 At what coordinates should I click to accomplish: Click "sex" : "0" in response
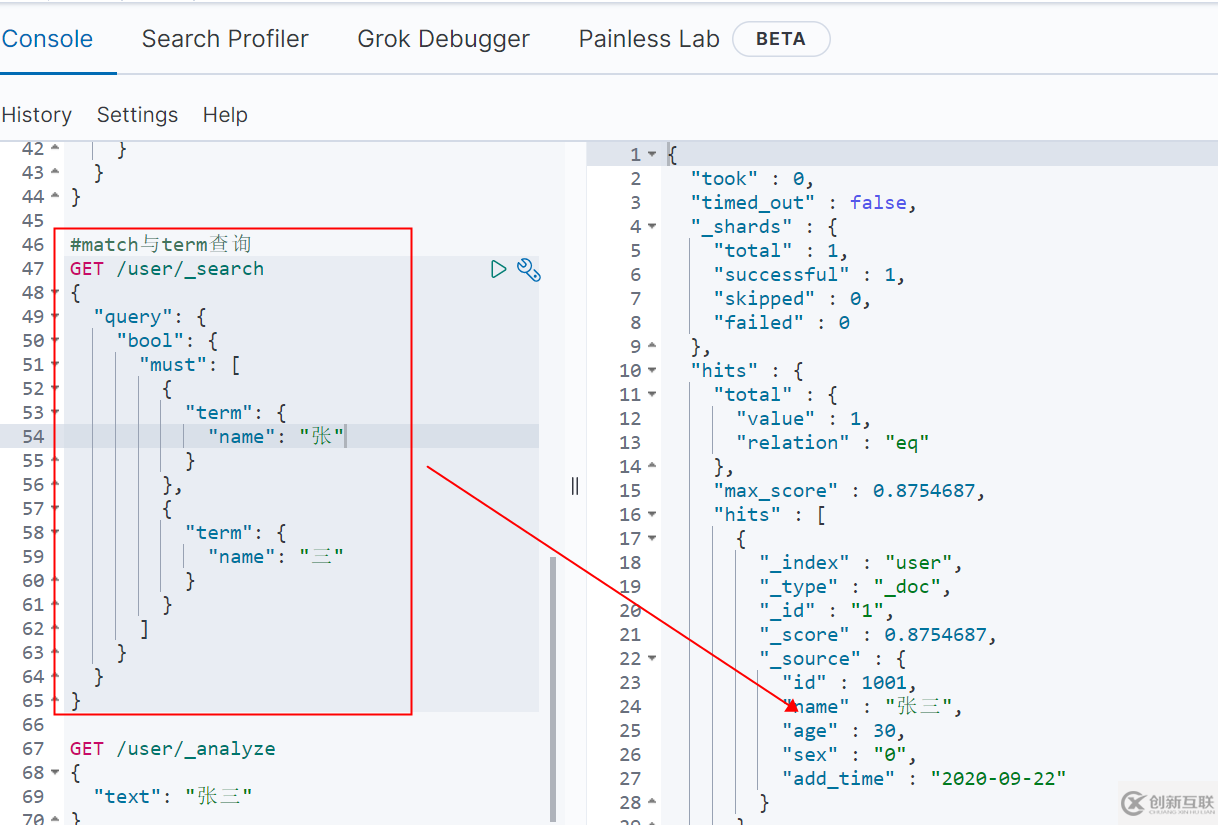(x=850, y=755)
